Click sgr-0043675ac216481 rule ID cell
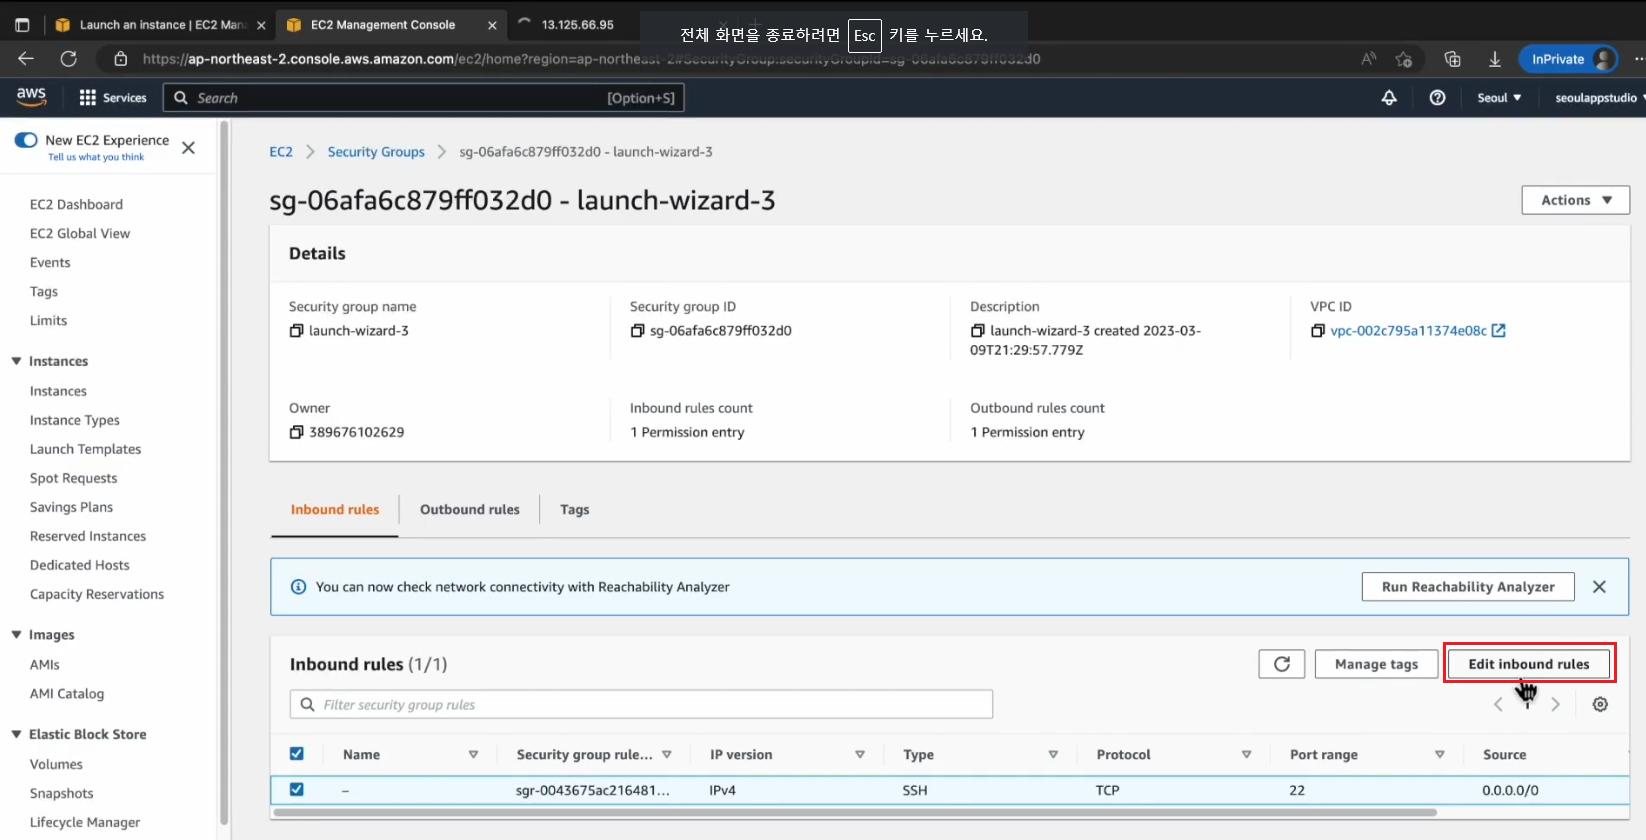Image resolution: width=1646 pixels, height=840 pixels. [x=592, y=790]
